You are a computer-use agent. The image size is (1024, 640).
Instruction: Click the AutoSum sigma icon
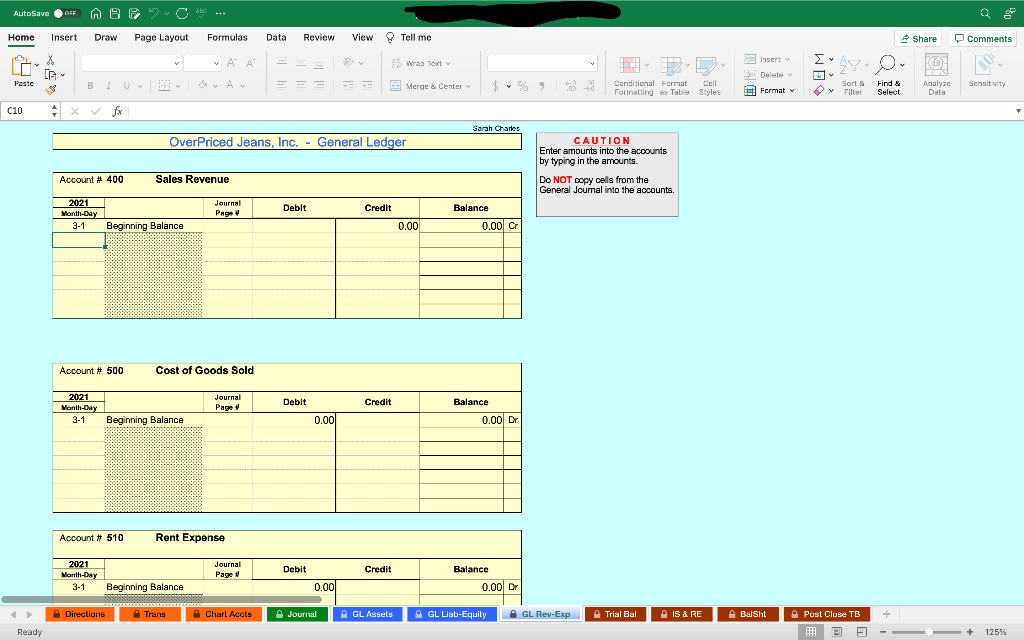pyautogui.click(x=819, y=59)
